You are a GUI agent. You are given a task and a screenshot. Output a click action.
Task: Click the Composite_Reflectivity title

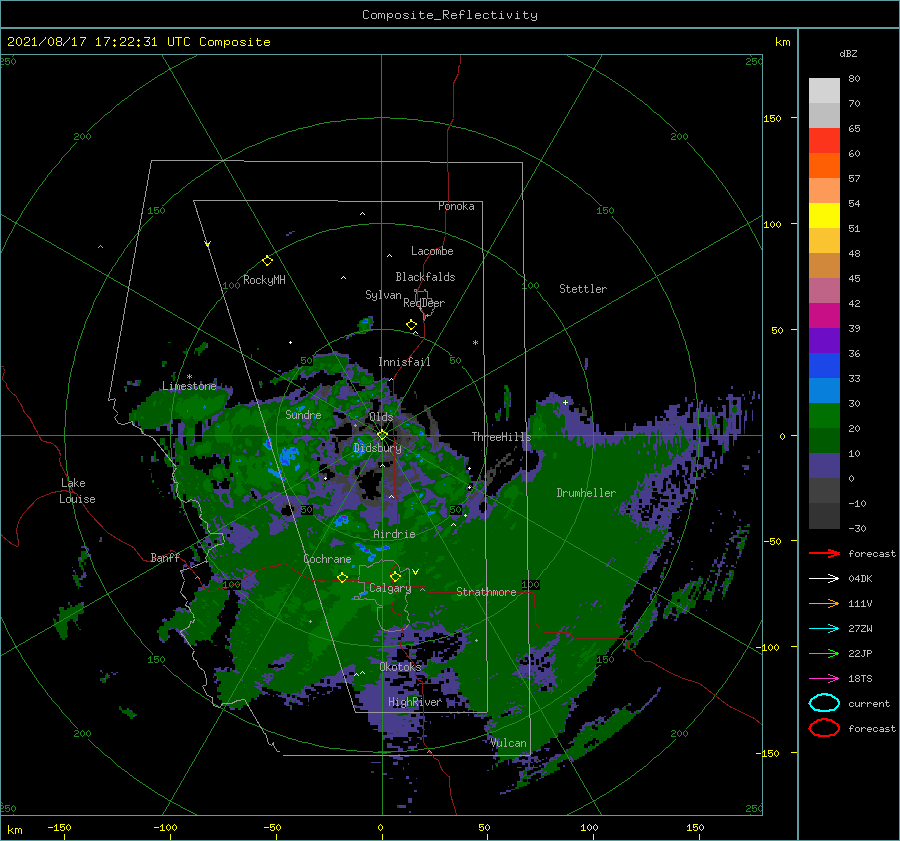450,15
